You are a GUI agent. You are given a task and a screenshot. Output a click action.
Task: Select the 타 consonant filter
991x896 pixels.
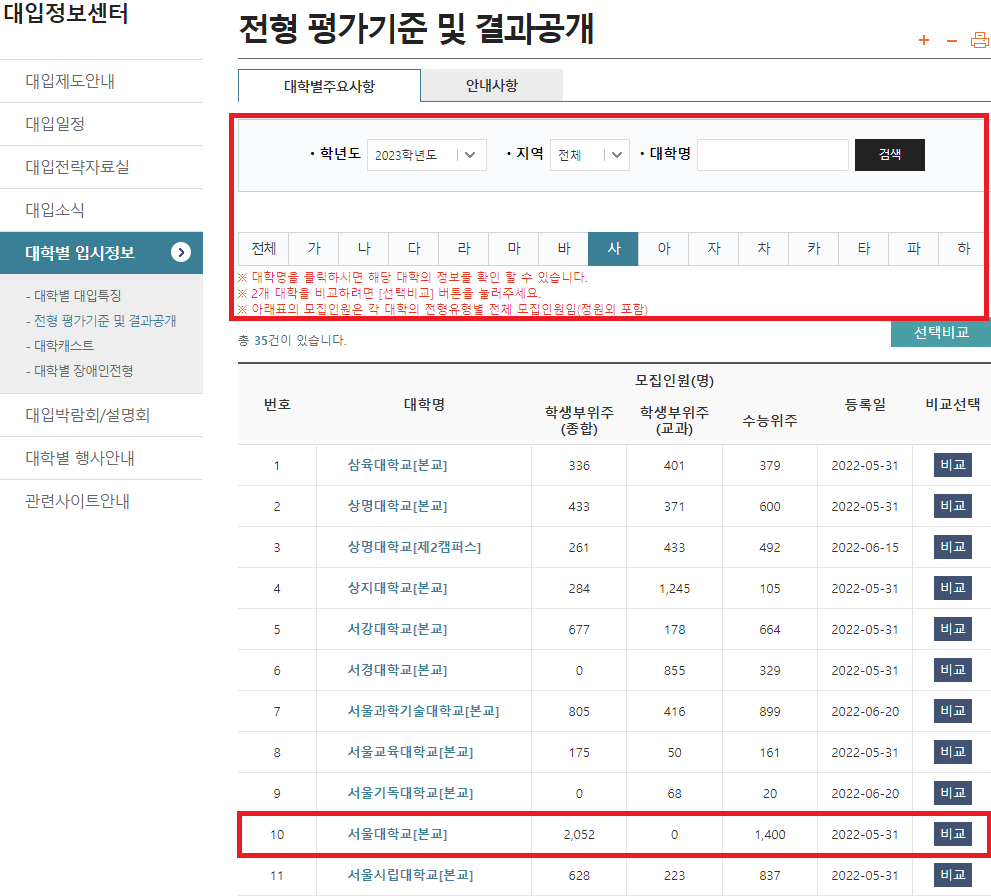pyautogui.click(x=863, y=249)
